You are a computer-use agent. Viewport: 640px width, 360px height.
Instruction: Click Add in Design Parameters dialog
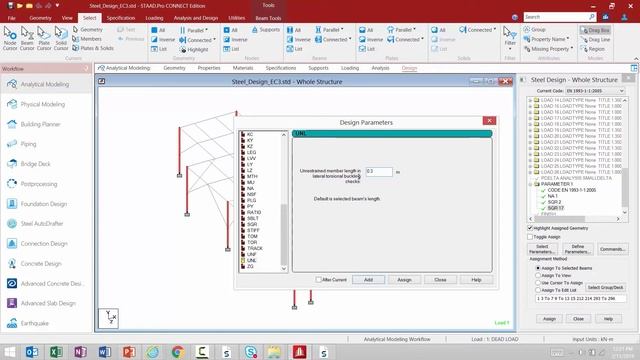tap(368, 280)
